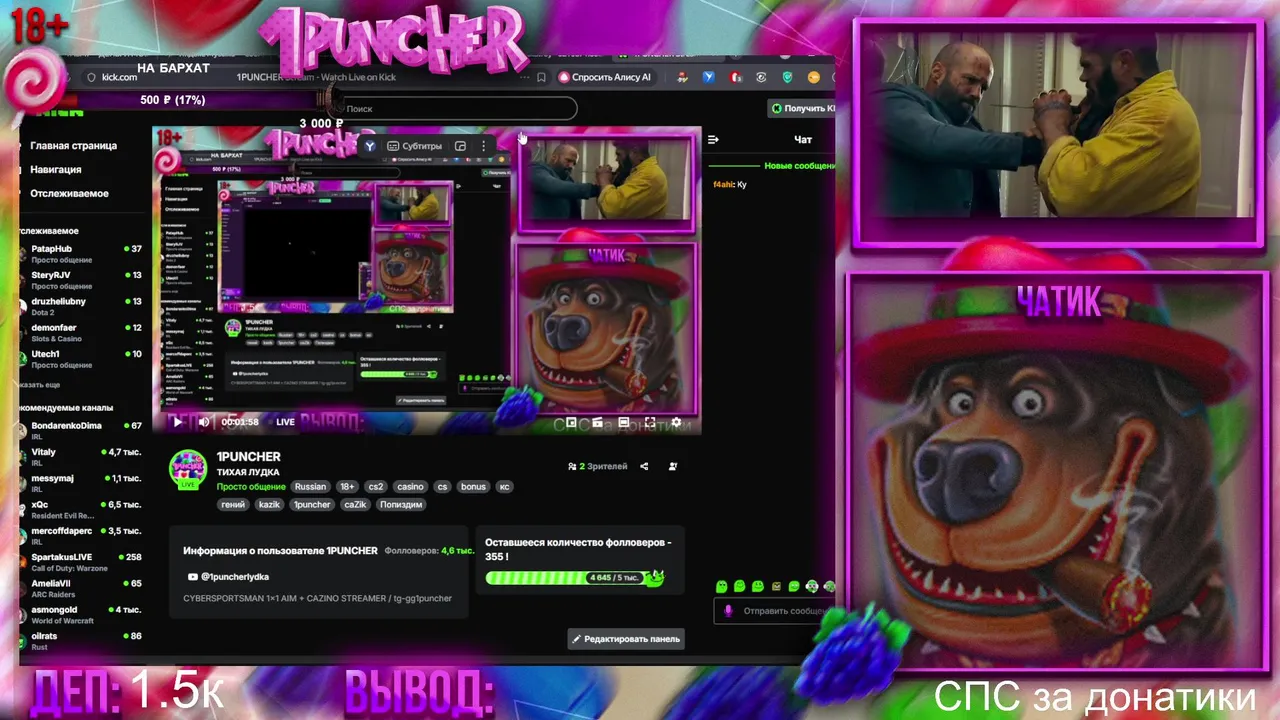
Task: Click the kick.com address bar
Action: (120, 77)
